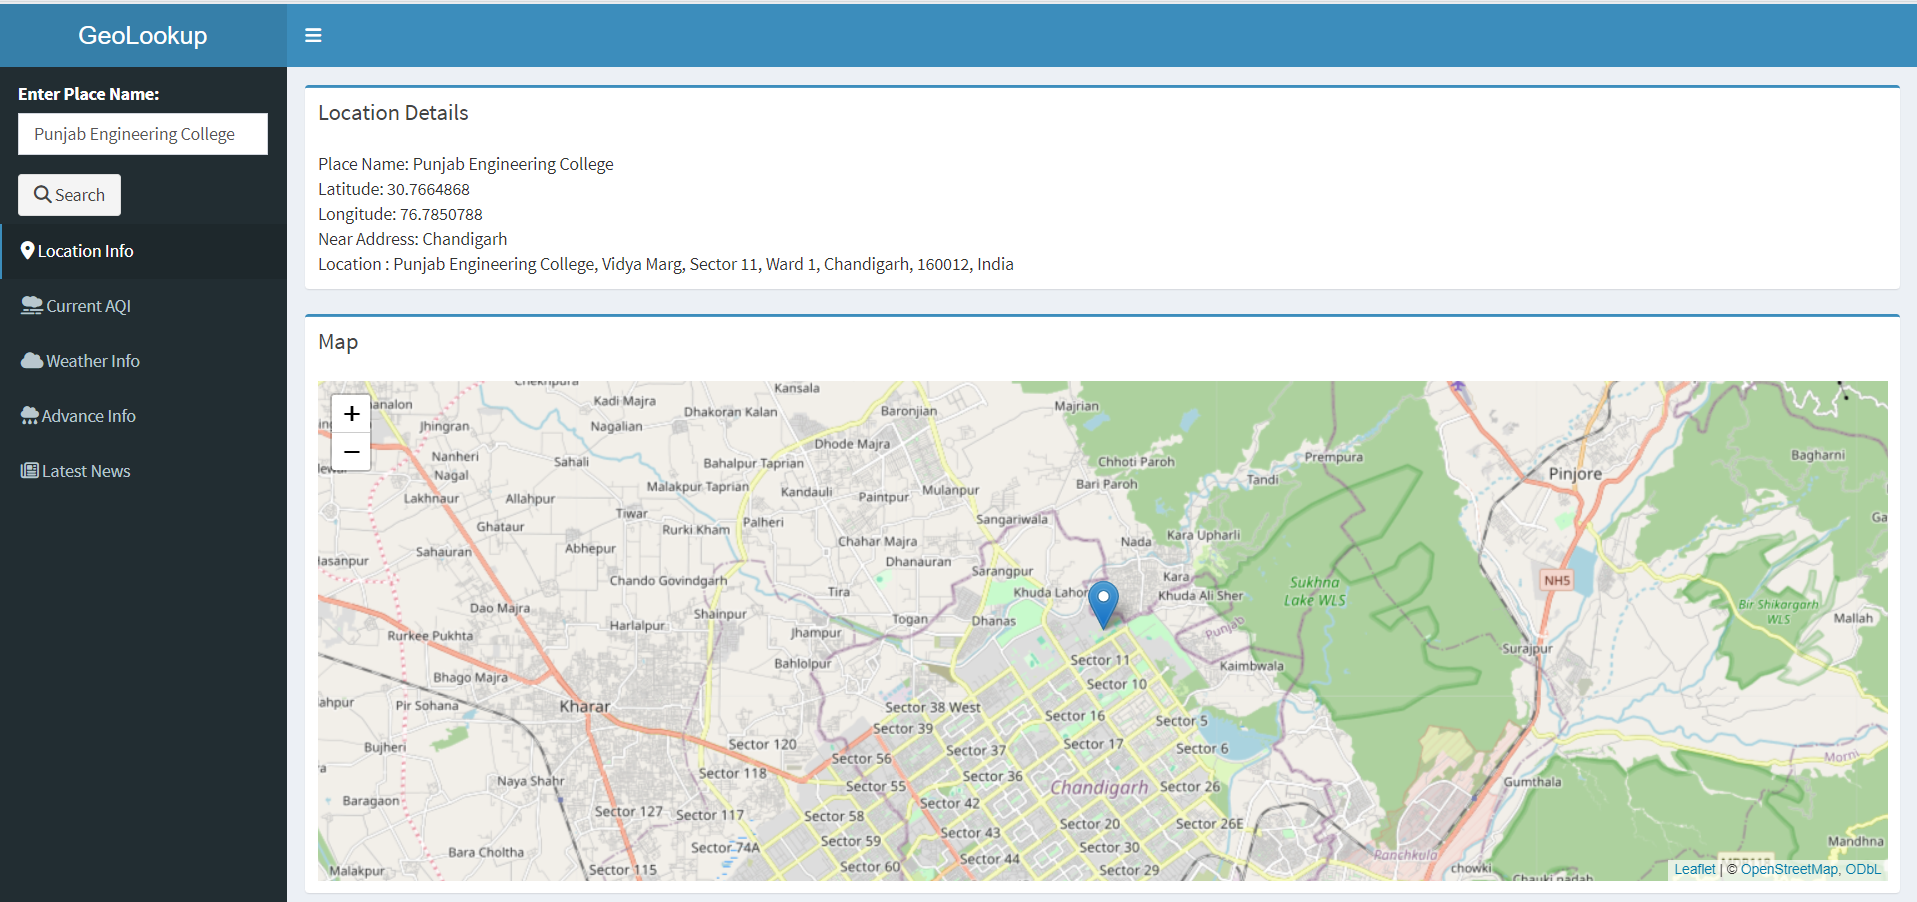Click the full Location address line

[666, 264]
